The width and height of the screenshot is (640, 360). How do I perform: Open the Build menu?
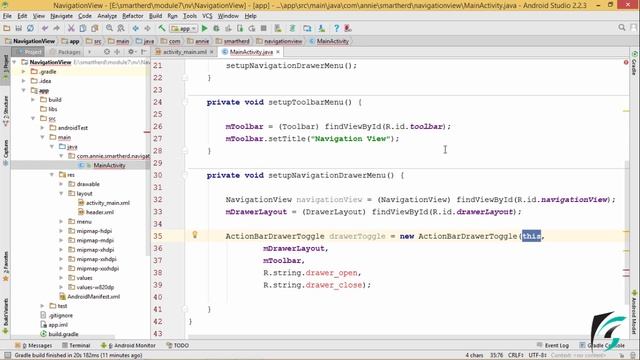pos(155,16)
